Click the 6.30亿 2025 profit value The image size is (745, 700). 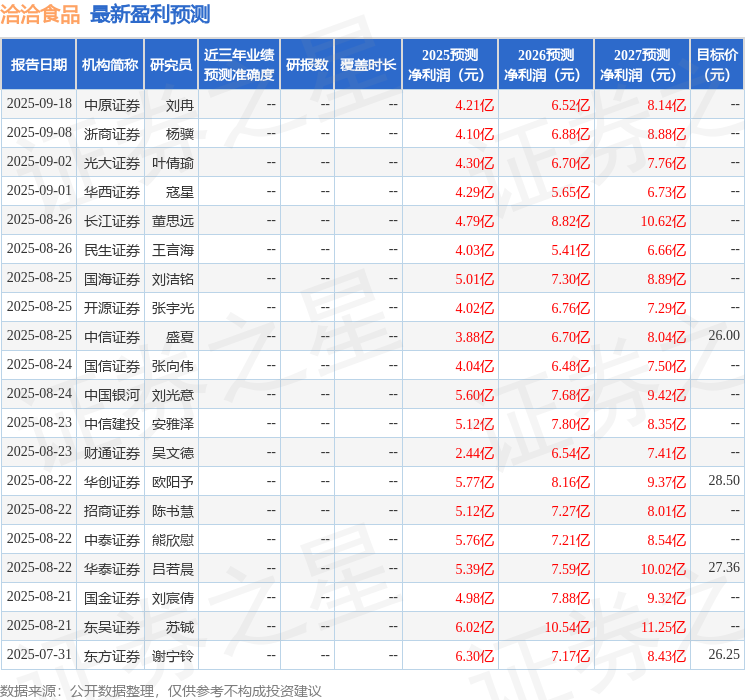click(474, 656)
